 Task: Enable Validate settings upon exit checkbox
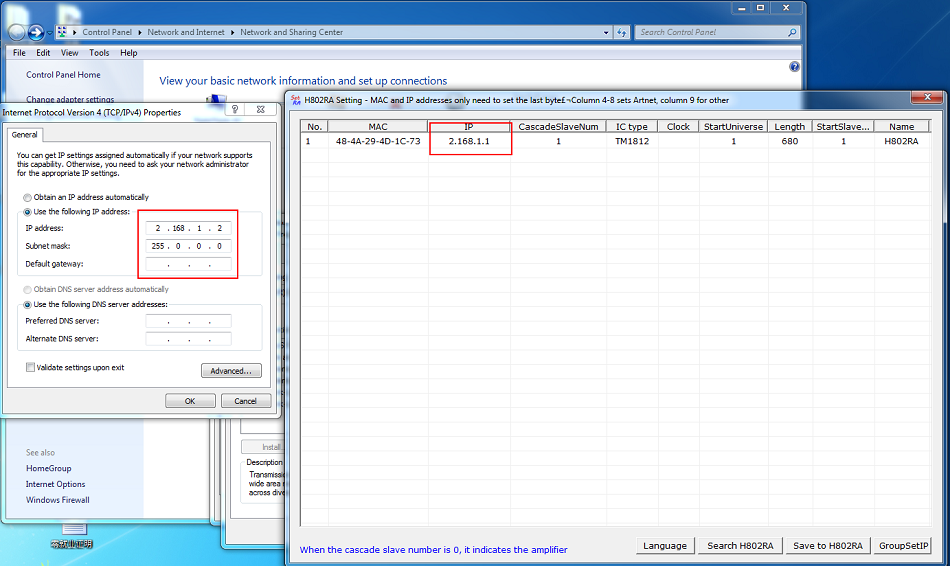point(30,367)
